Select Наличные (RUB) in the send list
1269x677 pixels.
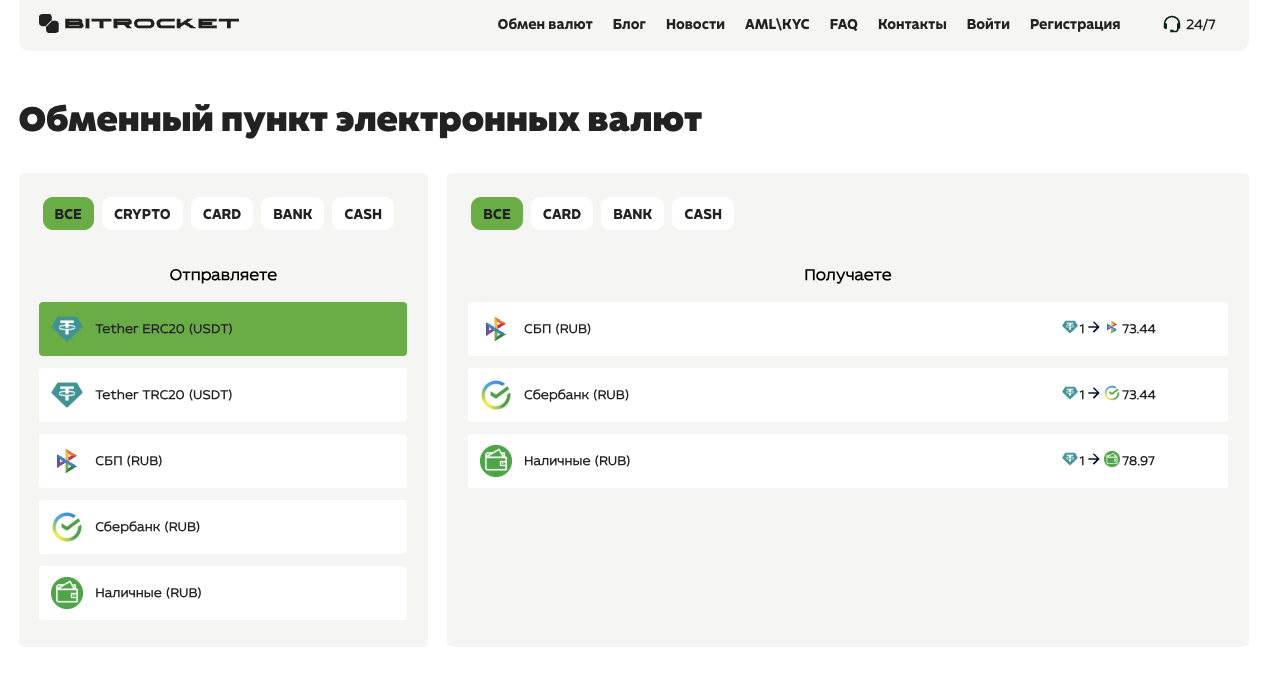tap(222, 592)
